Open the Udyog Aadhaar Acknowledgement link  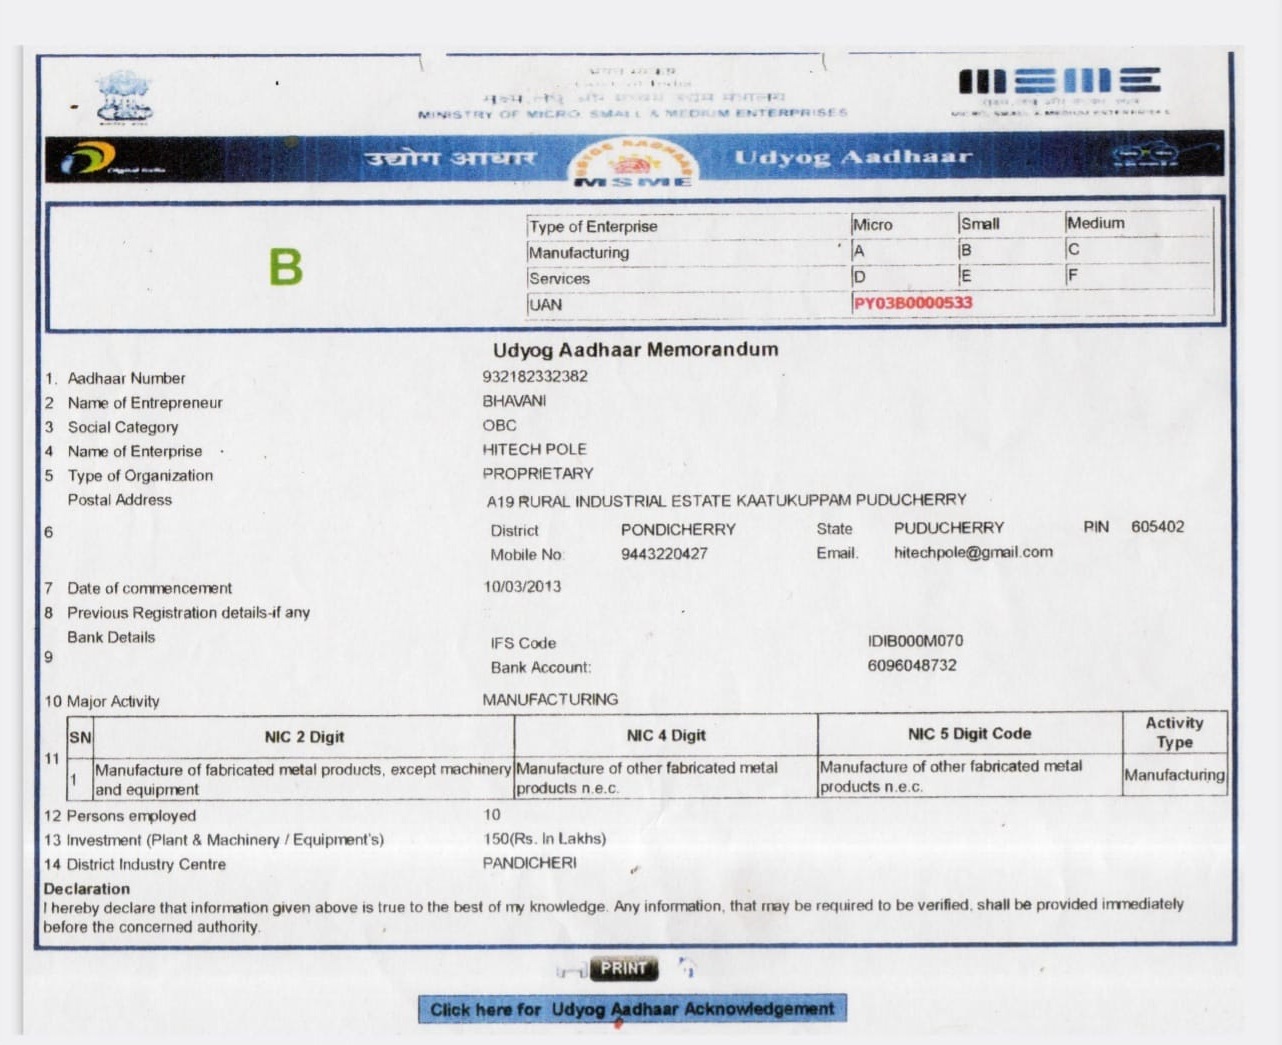(x=632, y=1009)
